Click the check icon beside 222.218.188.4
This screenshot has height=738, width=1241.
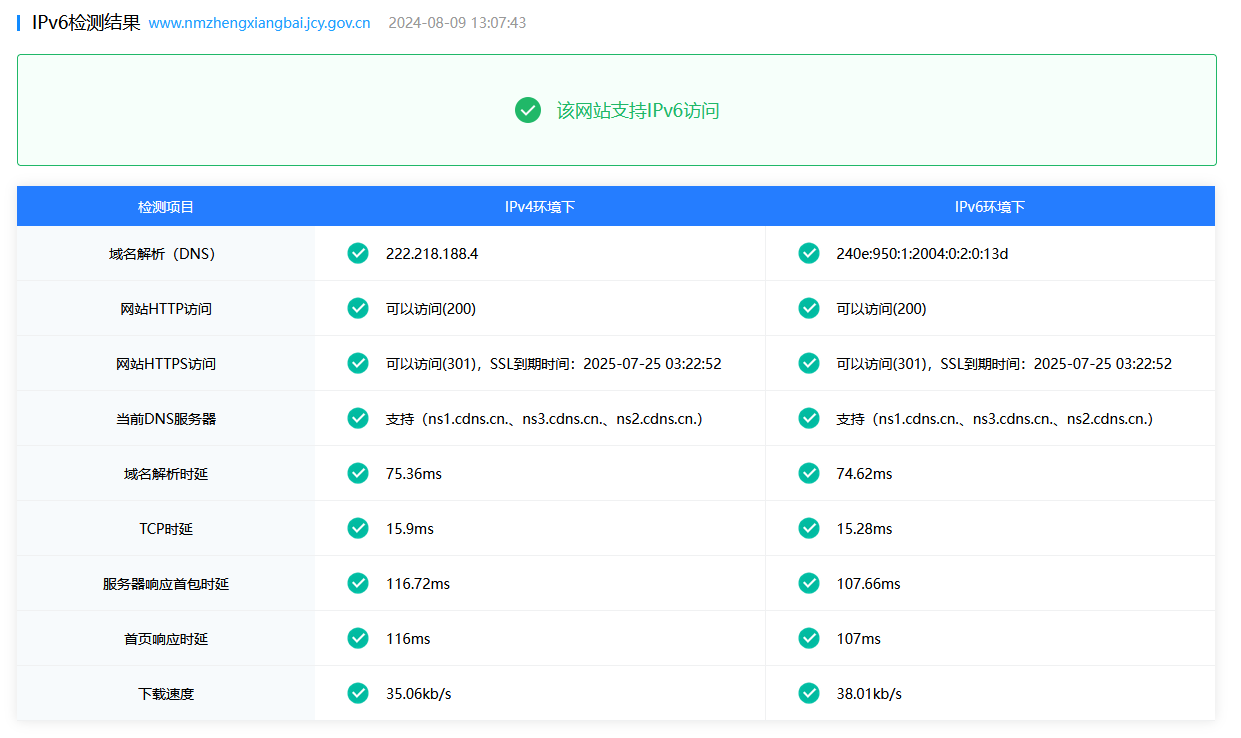point(358,253)
